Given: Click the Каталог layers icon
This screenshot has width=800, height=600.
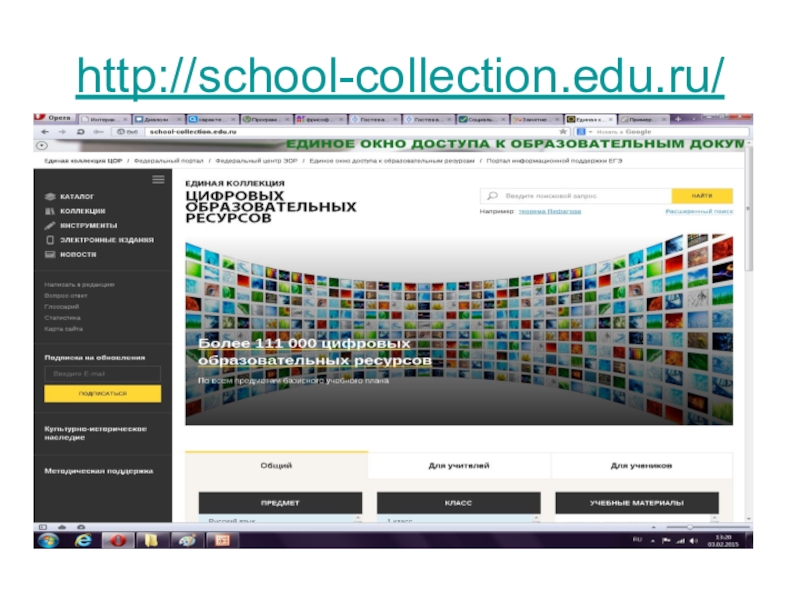Looking at the screenshot, I should click(50, 196).
